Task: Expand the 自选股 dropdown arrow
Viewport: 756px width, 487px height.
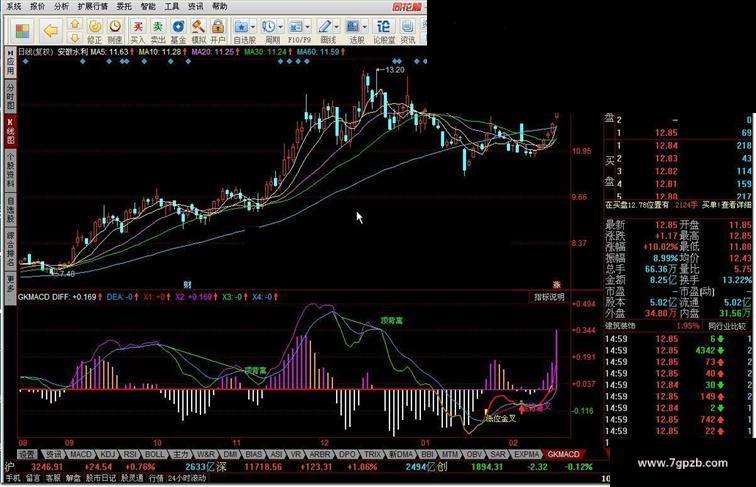Action: pos(253,27)
